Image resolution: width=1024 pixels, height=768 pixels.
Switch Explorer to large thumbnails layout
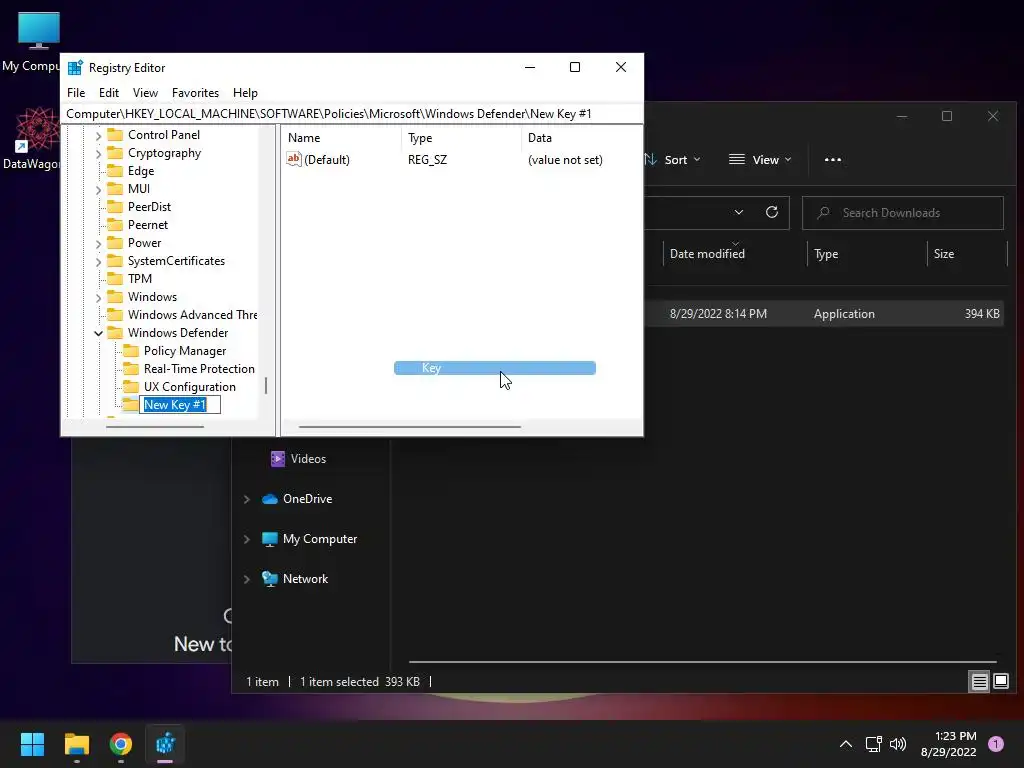point(1000,682)
